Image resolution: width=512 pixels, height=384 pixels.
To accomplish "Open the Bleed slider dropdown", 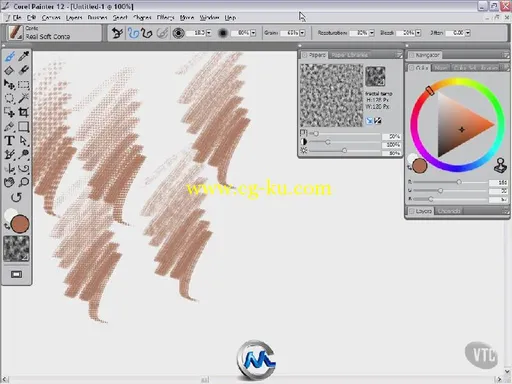I will point(418,33).
